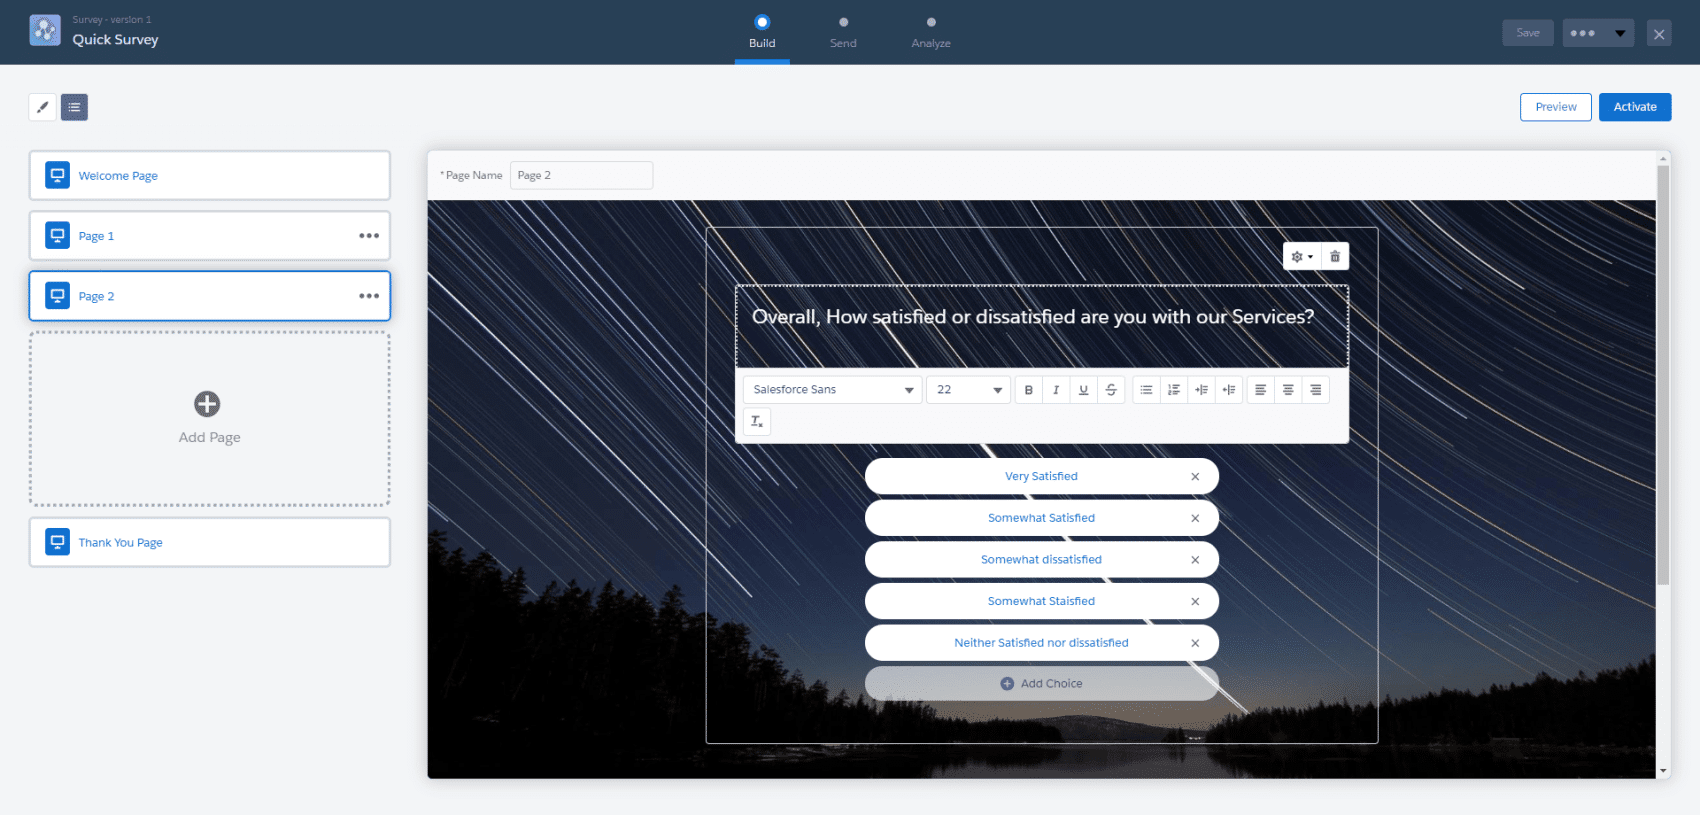Underline the question text
1700x815 pixels.
coord(1083,390)
